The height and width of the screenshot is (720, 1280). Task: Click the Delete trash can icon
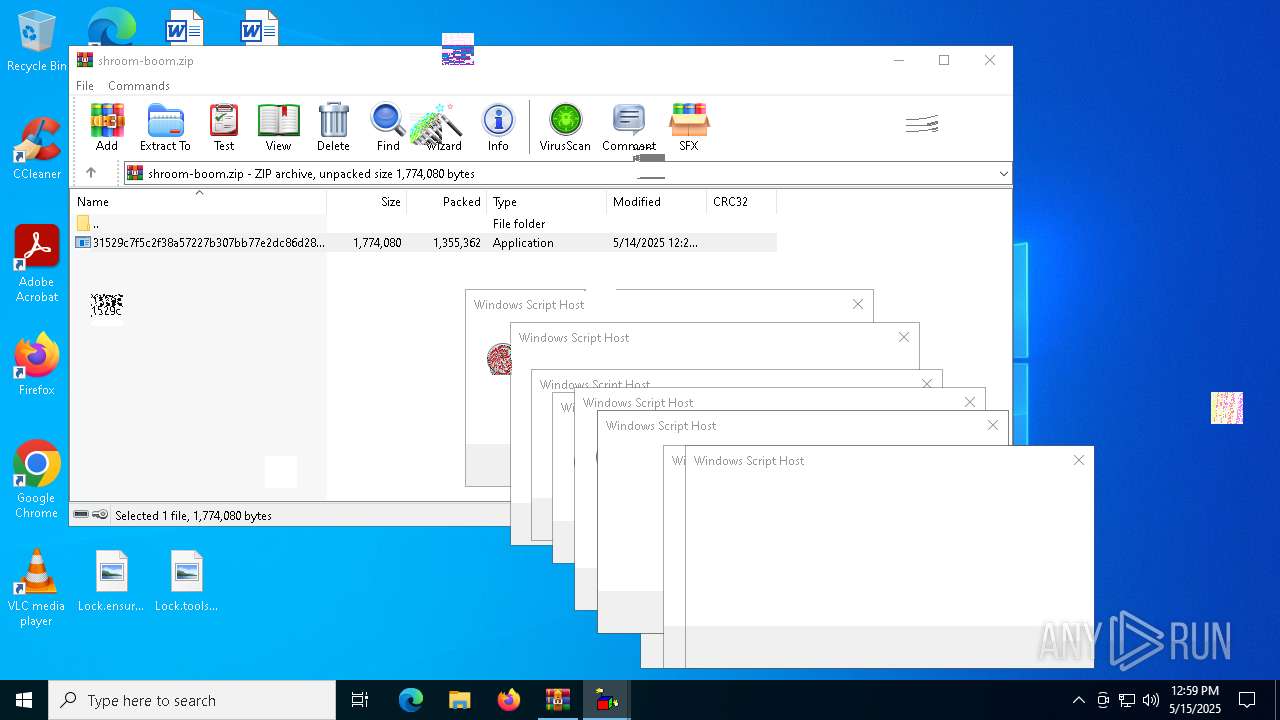[333, 127]
